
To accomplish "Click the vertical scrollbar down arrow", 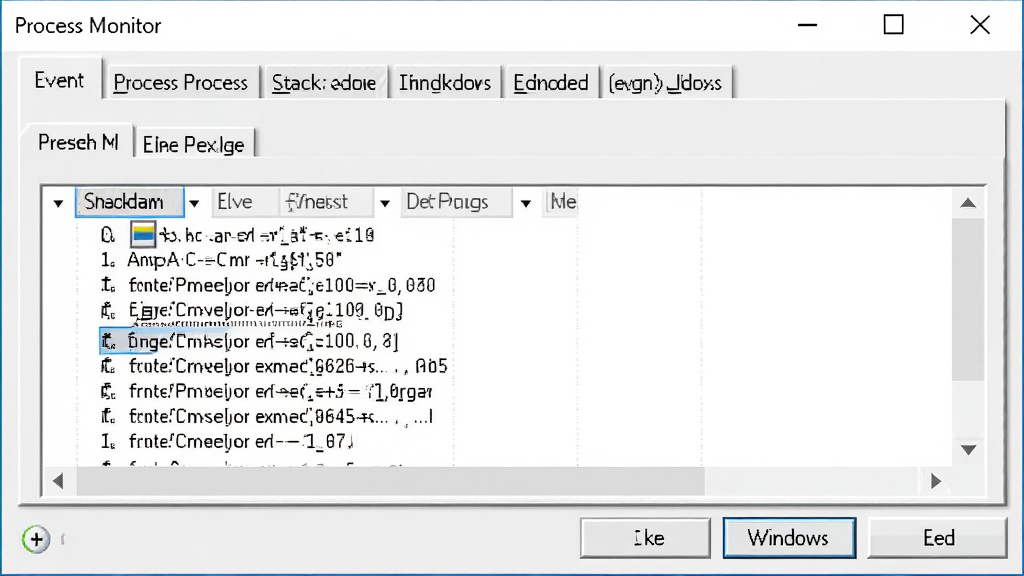I will click(x=968, y=450).
